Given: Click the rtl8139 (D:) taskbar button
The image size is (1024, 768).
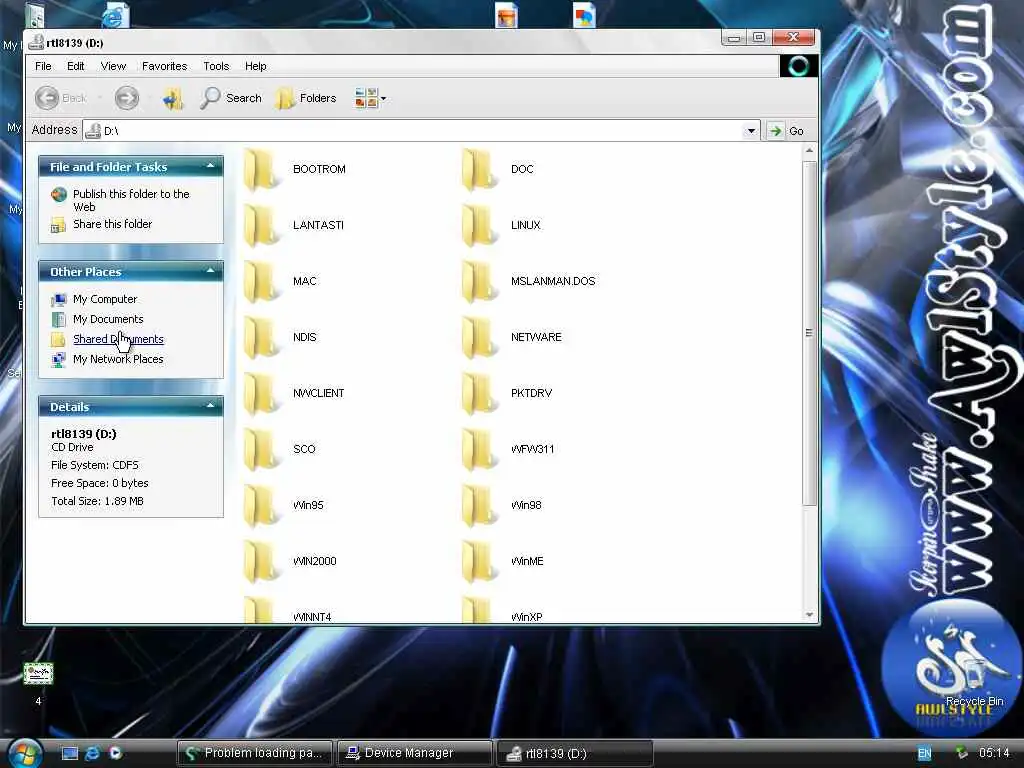Looking at the screenshot, I should coord(575,753).
